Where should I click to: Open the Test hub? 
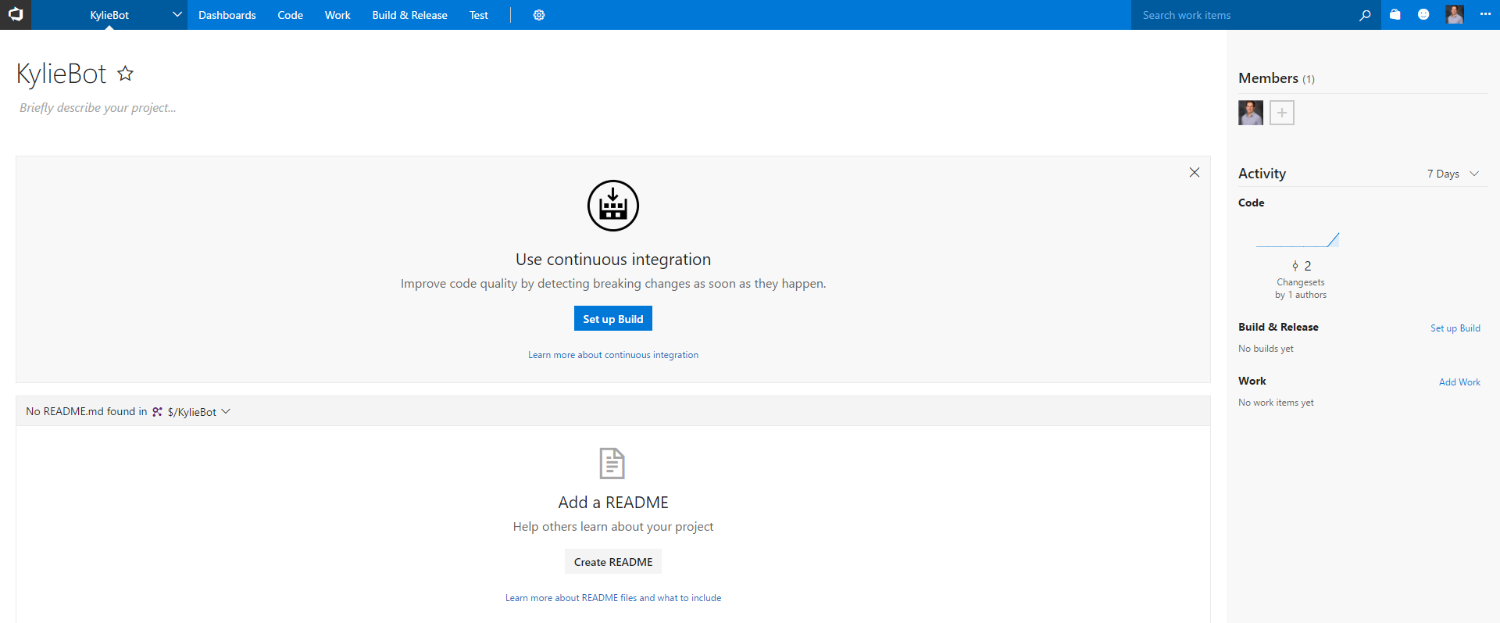[x=479, y=15]
